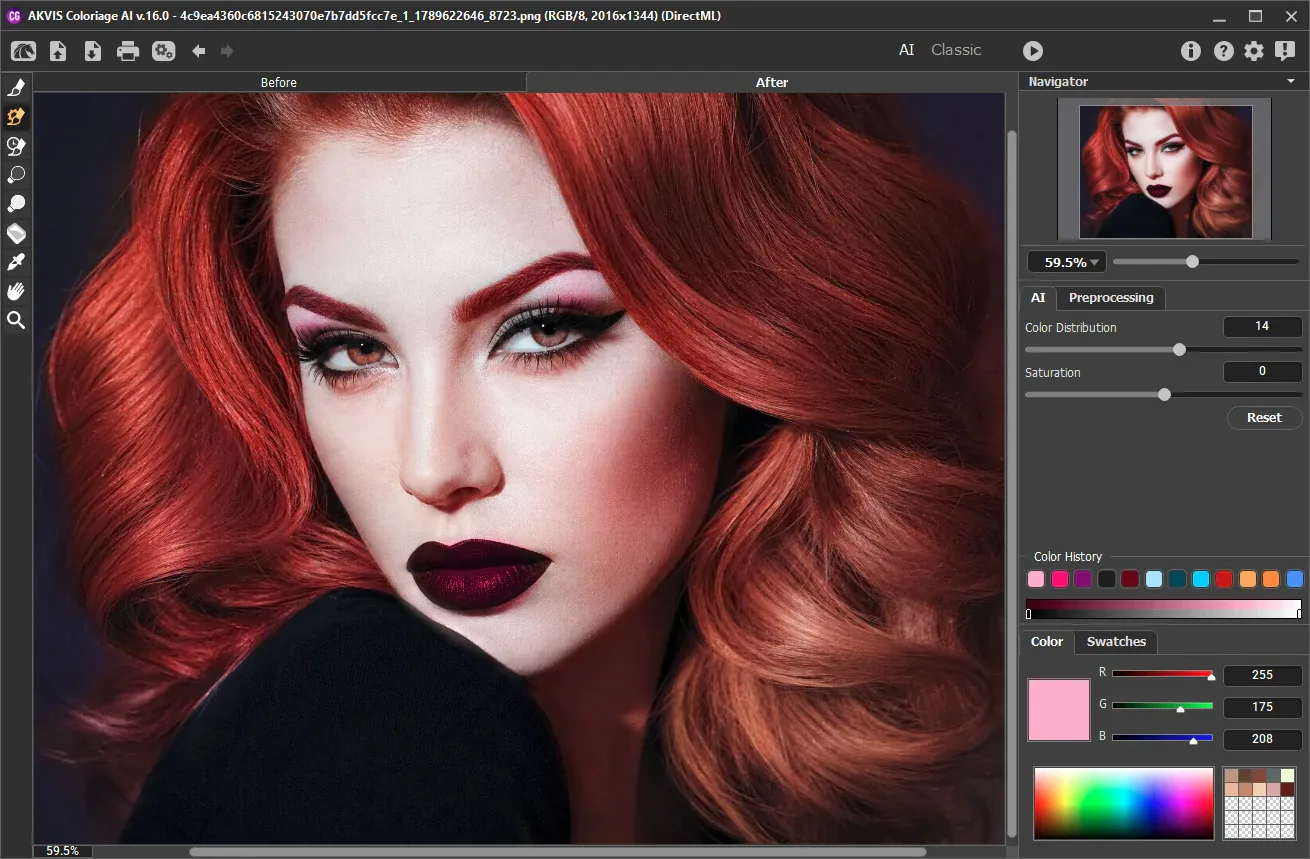Open the Swatches tab

pos(1116,642)
